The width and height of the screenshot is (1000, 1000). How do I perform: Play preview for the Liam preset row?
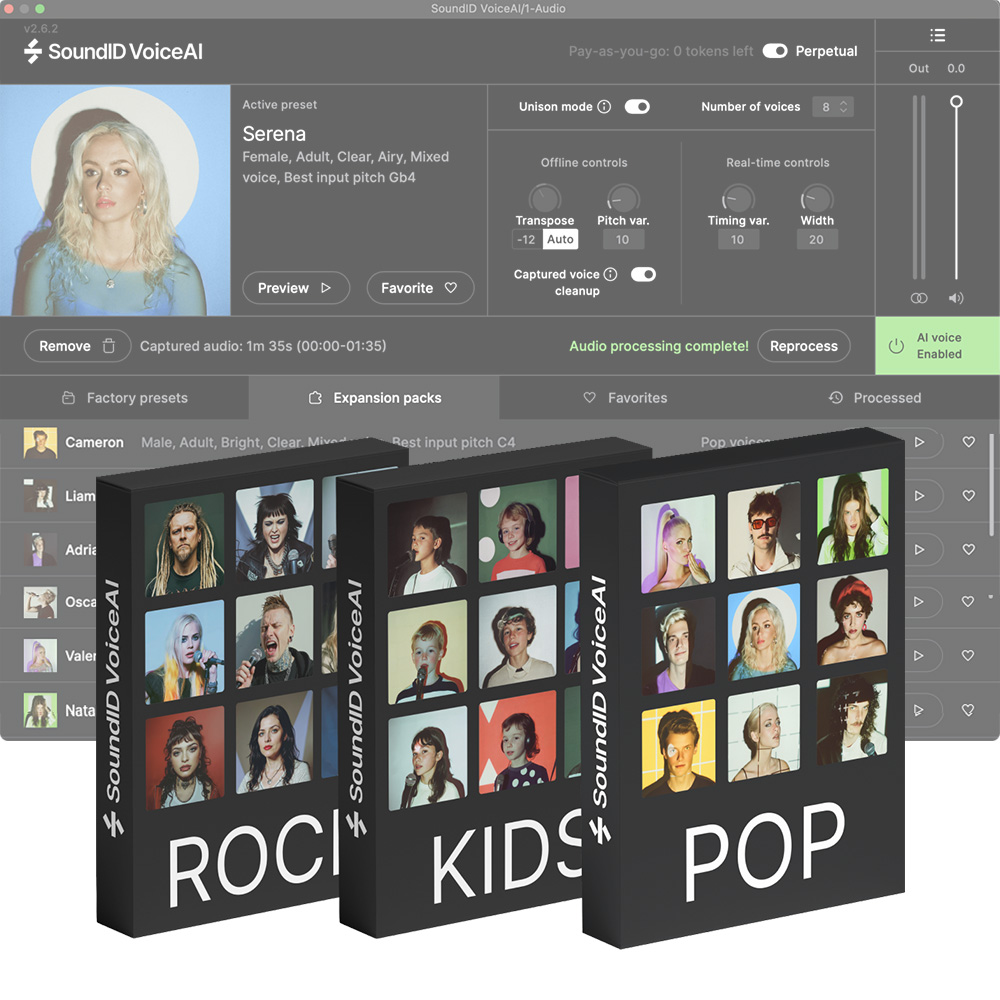(x=920, y=496)
